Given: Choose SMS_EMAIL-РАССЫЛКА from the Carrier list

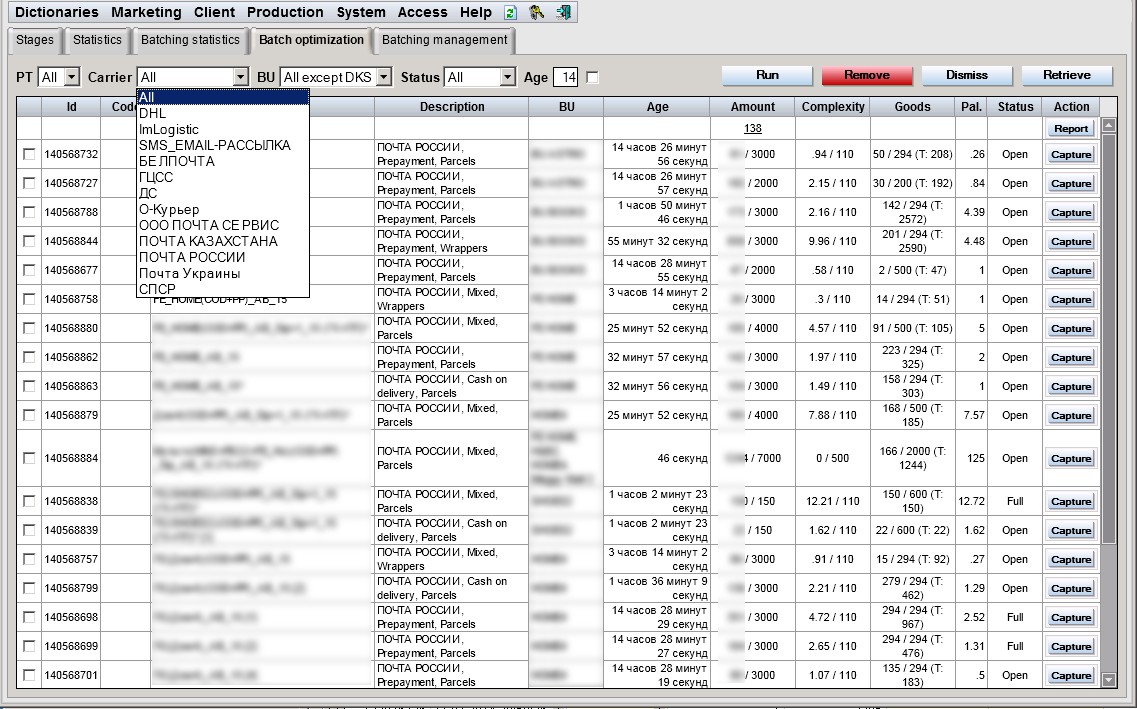Looking at the screenshot, I should tap(223, 145).
